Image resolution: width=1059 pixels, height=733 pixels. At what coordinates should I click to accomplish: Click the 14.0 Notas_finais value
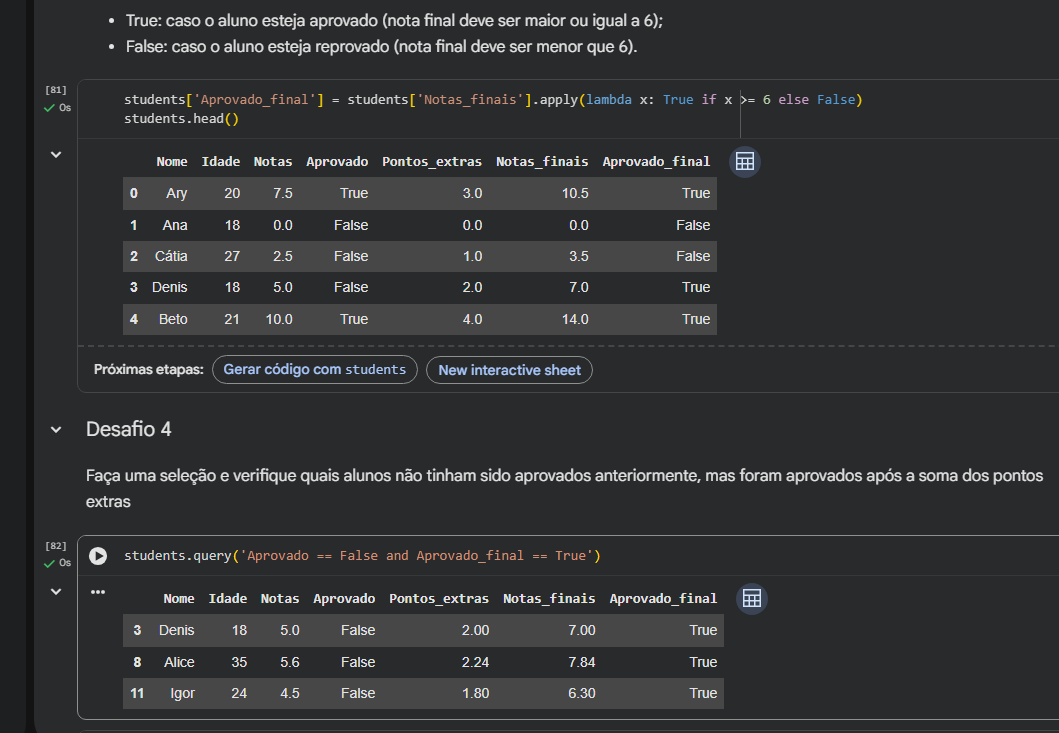pyautogui.click(x=575, y=319)
